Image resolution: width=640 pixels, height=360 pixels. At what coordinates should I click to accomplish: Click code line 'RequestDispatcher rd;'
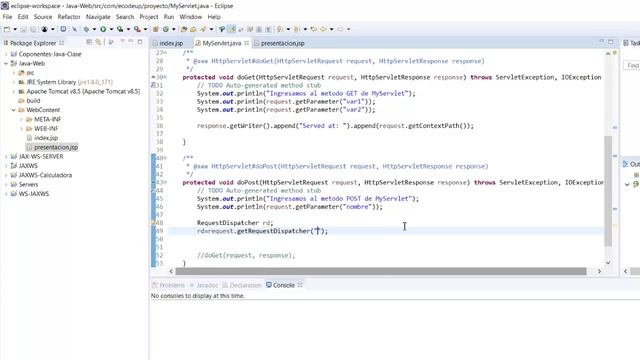(x=235, y=223)
